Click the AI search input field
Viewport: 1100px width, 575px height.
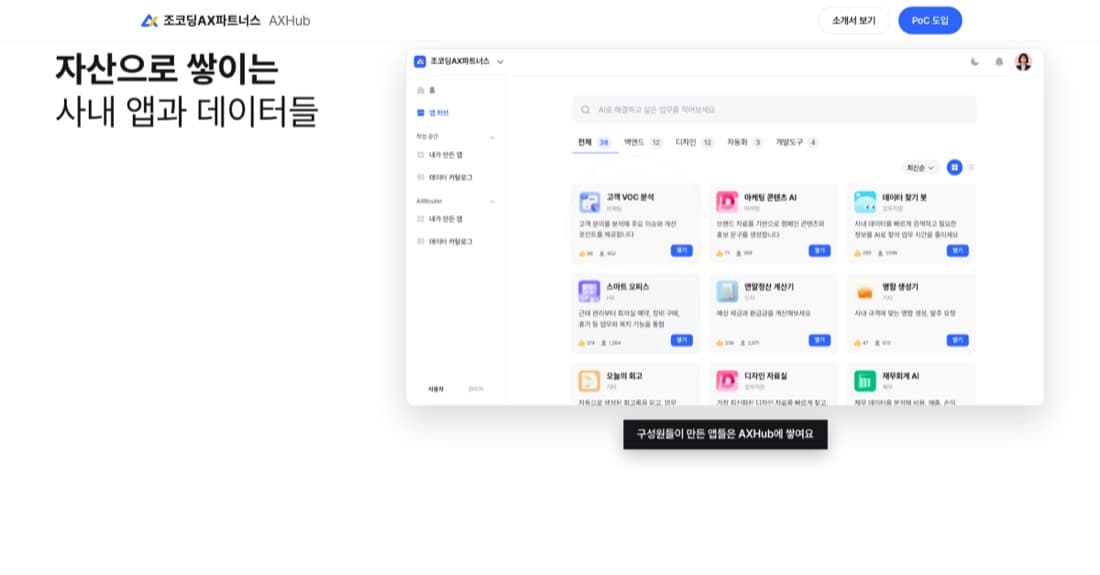774,109
